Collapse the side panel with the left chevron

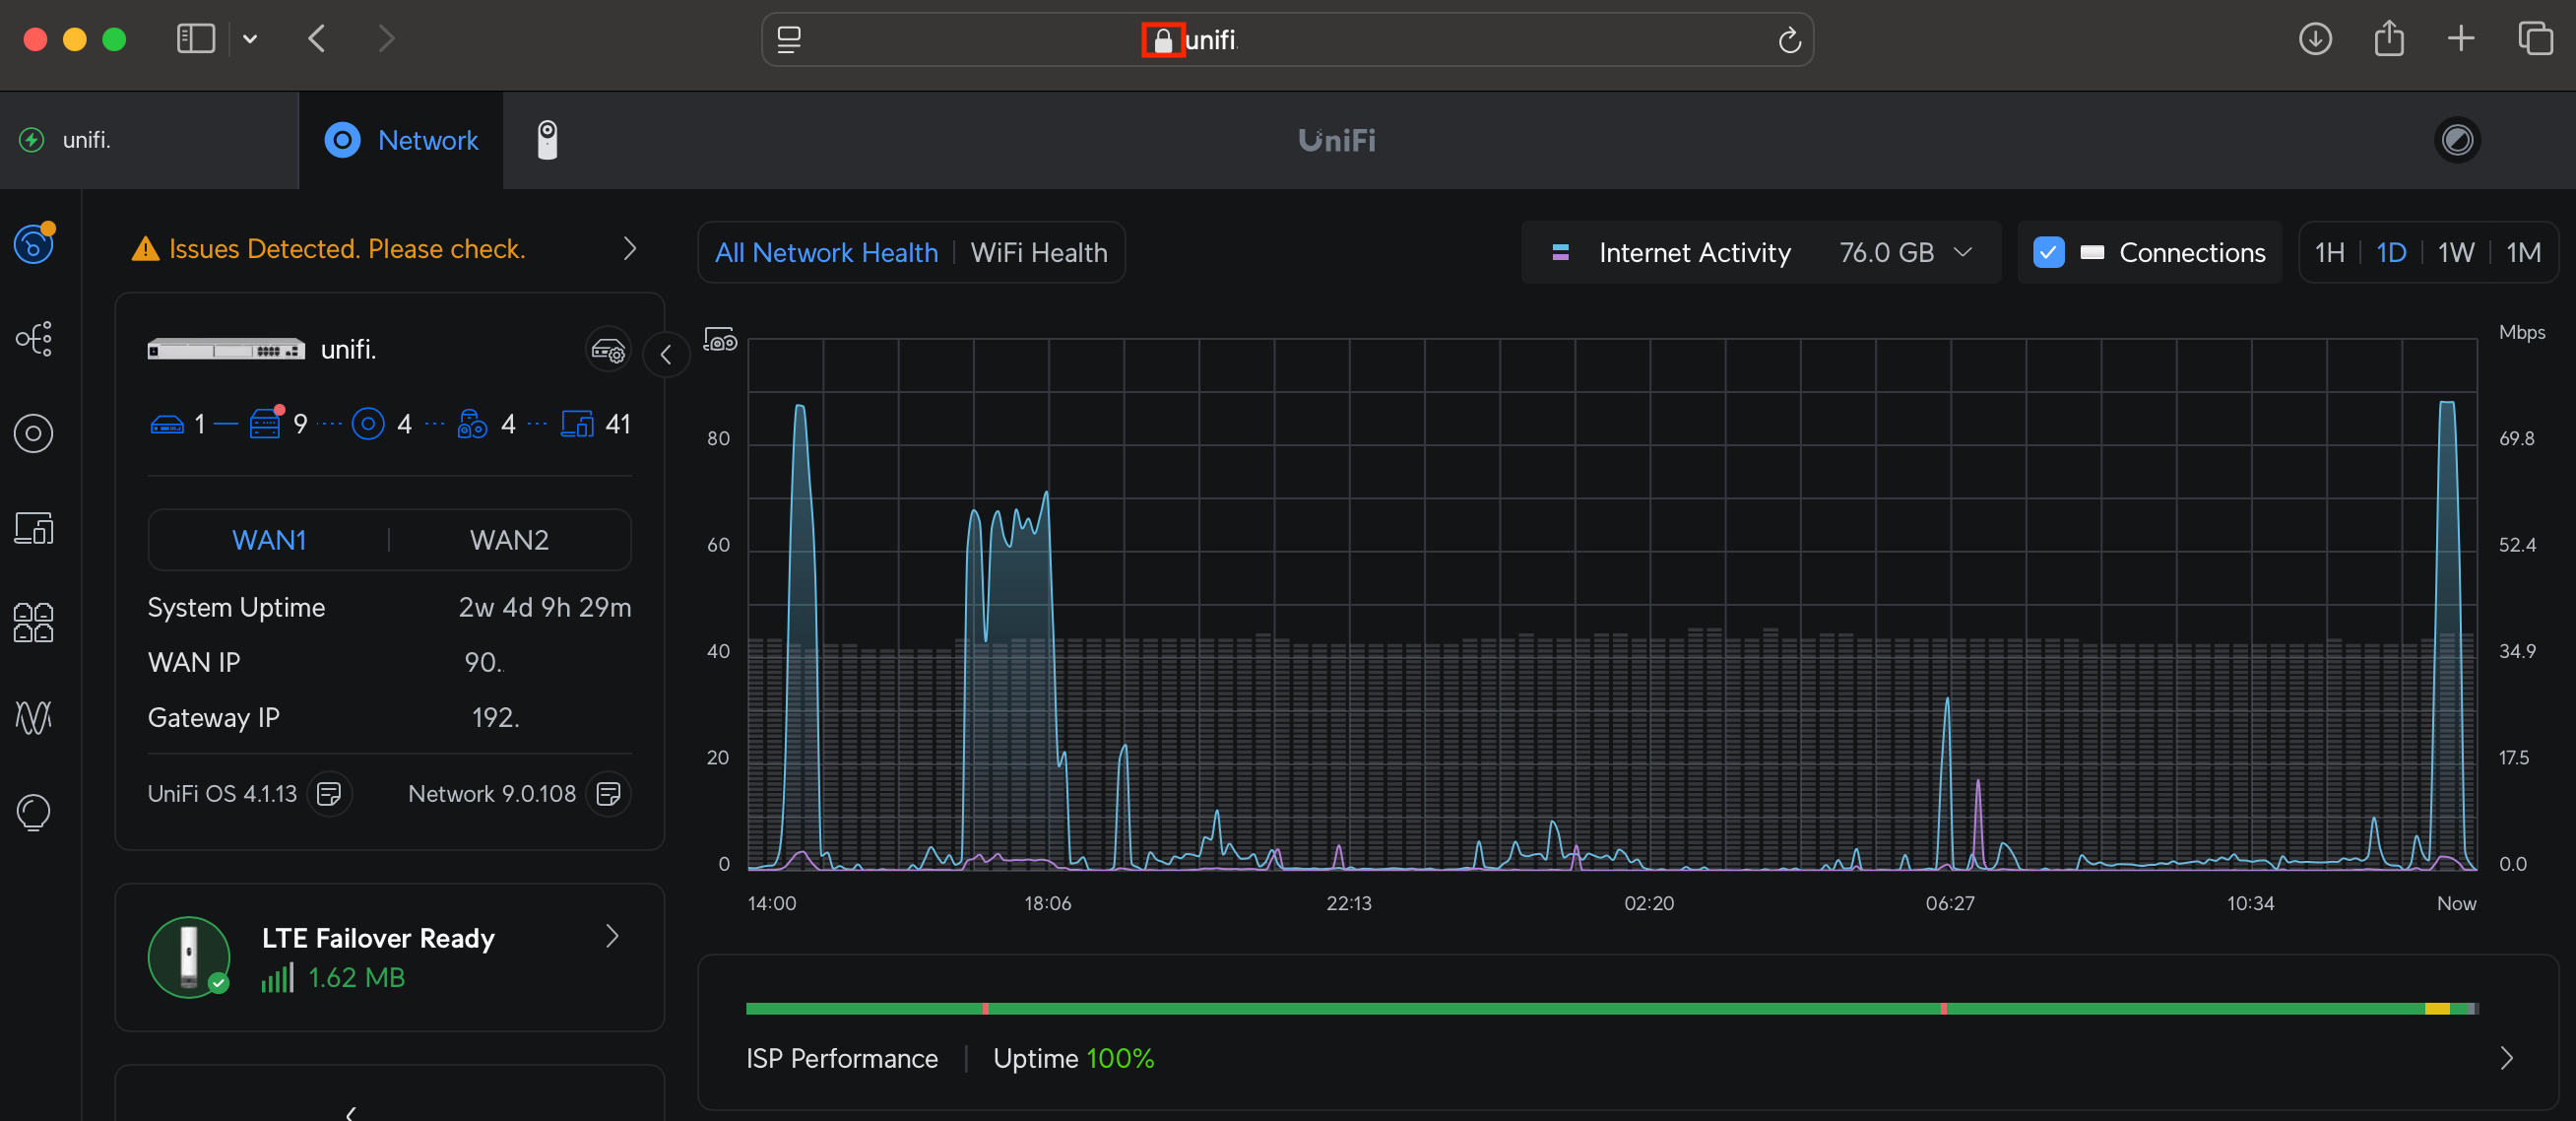[x=666, y=355]
